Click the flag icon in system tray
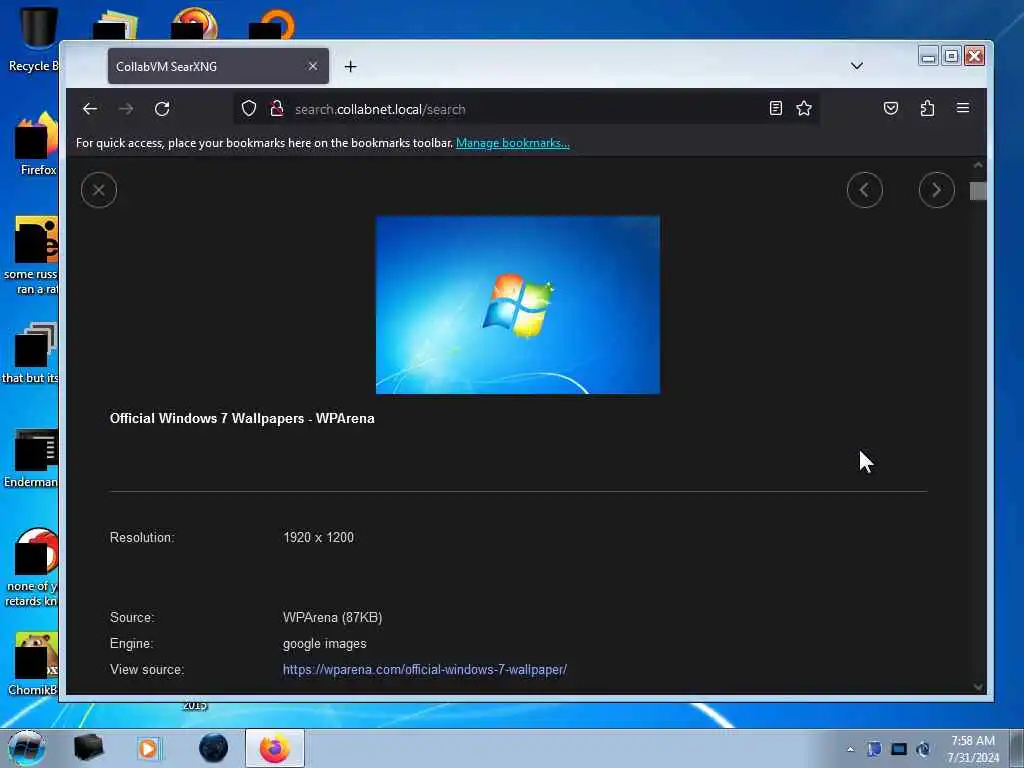1024x768 pixels. (x=874, y=749)
